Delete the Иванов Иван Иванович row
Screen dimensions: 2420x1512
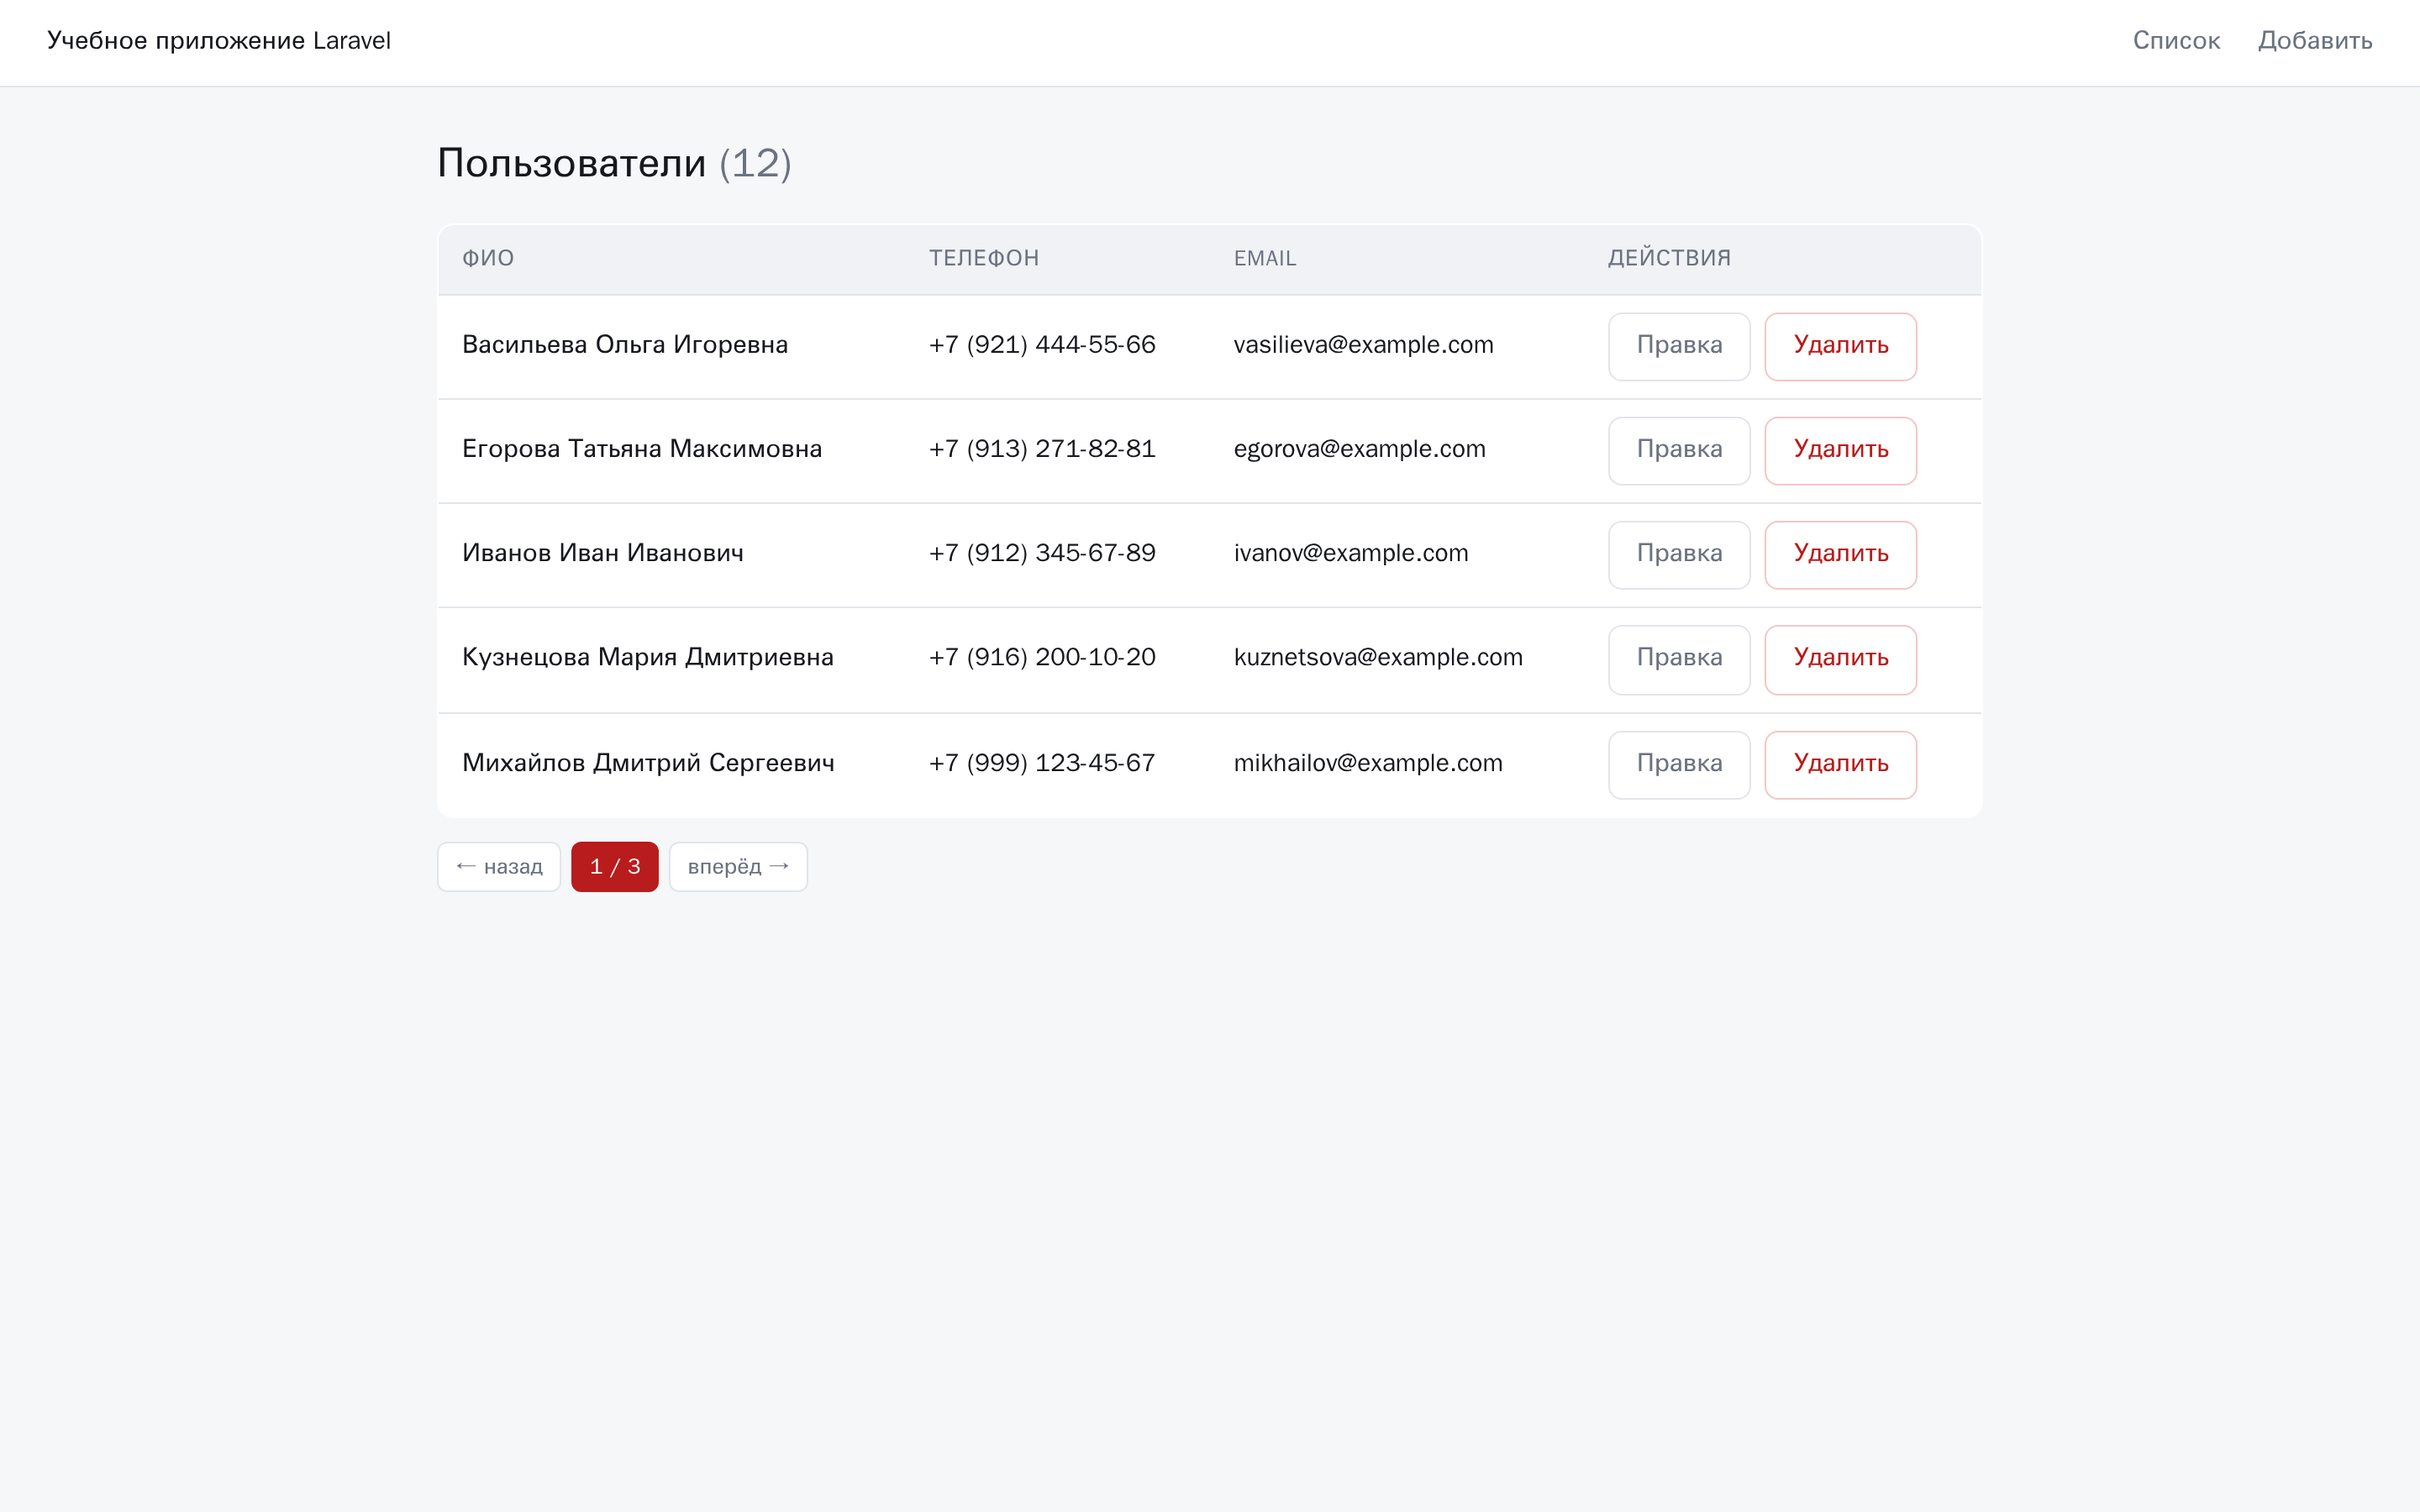[1840, 554]
